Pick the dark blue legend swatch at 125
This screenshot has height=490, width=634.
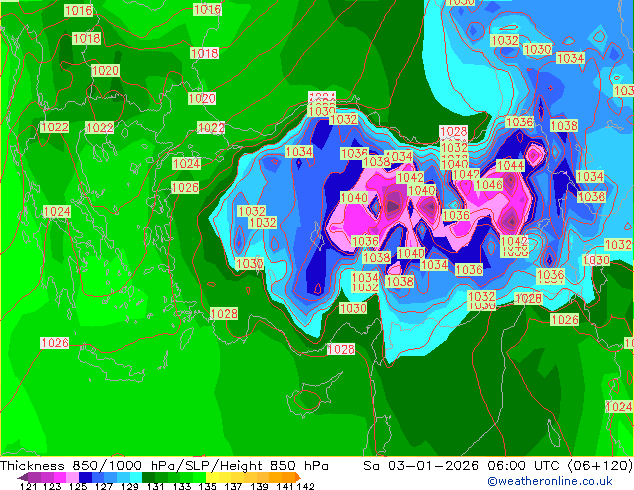[85, 477]
